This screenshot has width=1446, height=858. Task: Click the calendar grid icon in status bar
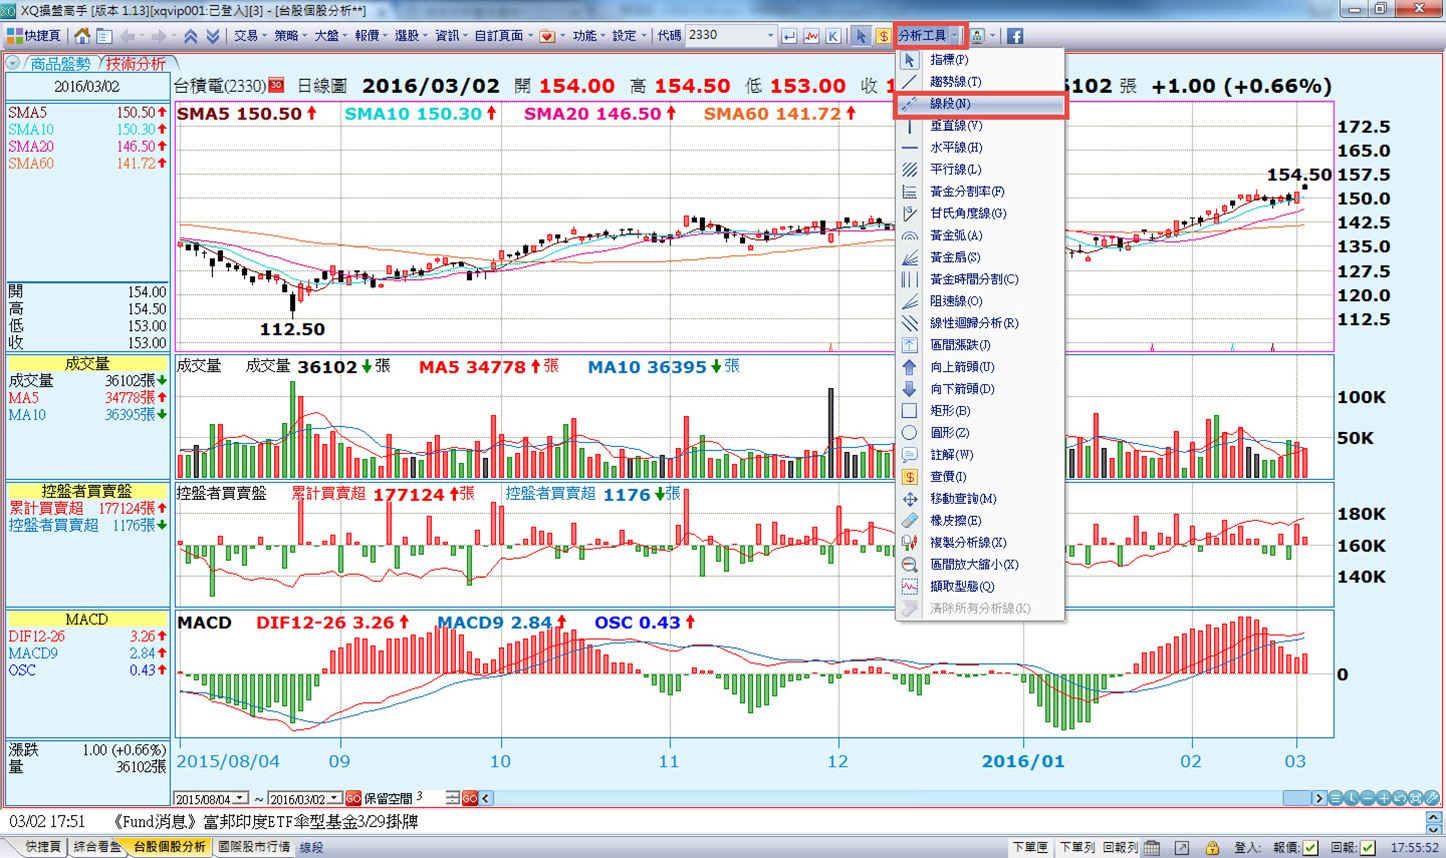point(1152,848)
